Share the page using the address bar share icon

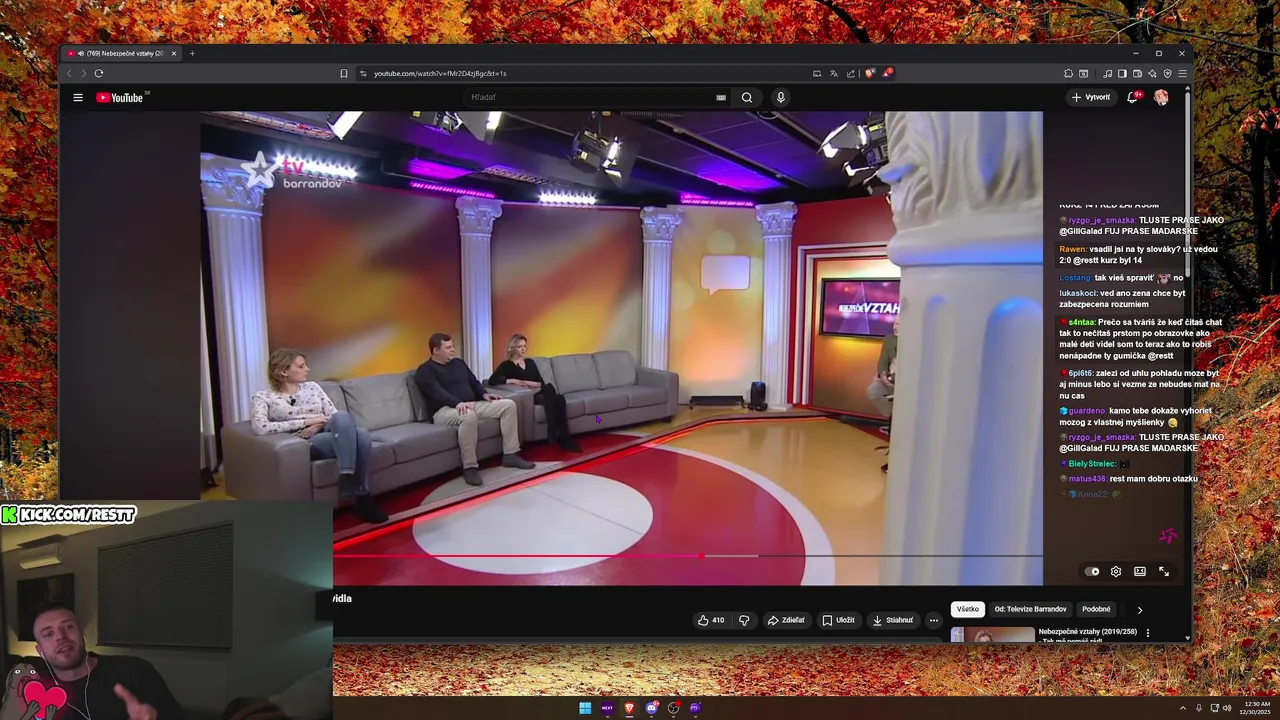(x=851, y=73)
